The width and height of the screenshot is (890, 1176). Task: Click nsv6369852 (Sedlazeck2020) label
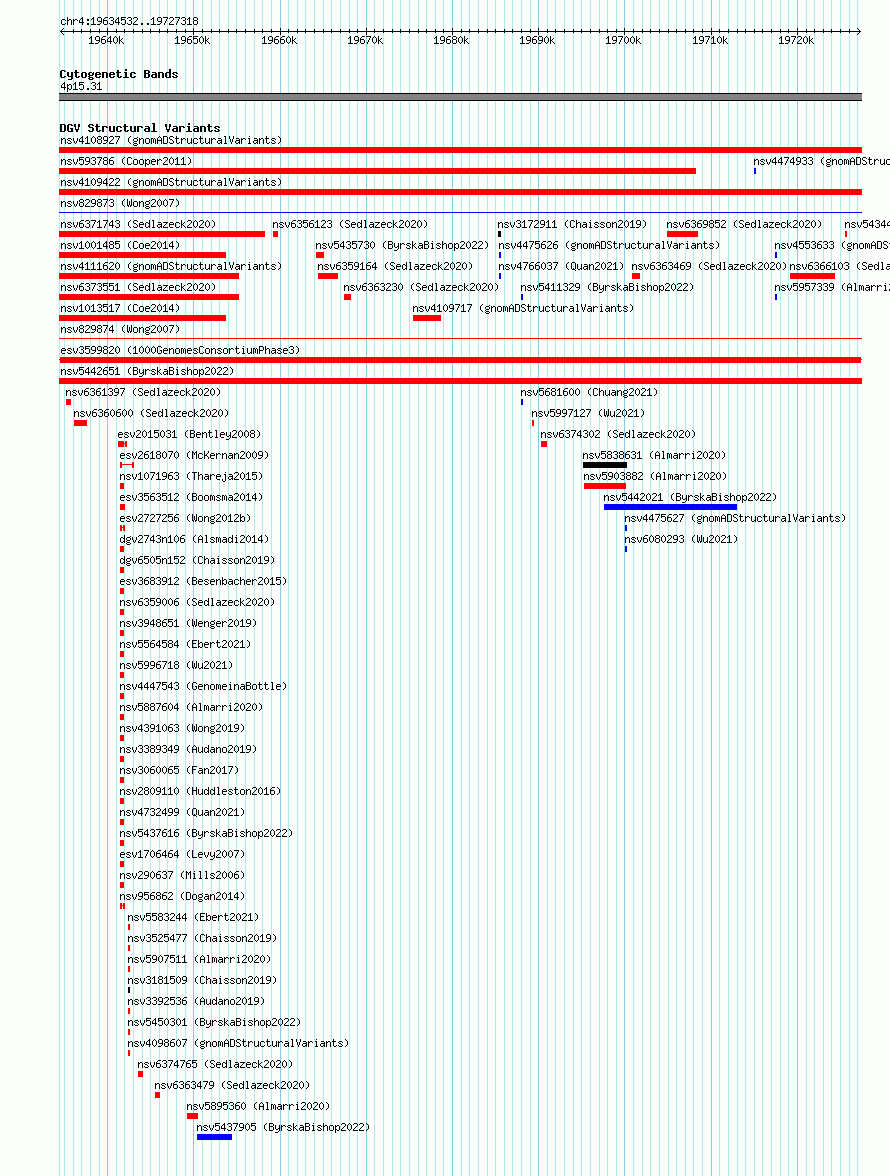744,224
